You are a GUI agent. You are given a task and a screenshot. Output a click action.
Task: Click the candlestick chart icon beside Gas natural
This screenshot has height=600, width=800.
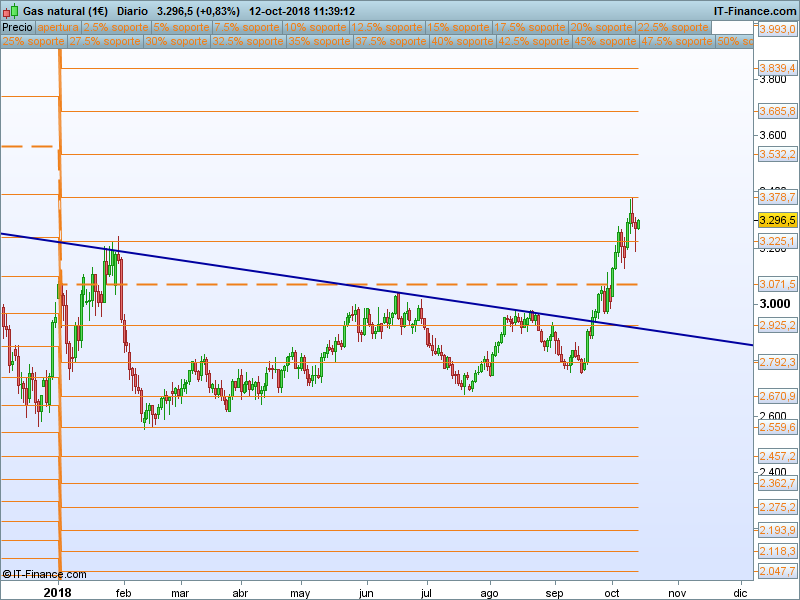(10, 11)
